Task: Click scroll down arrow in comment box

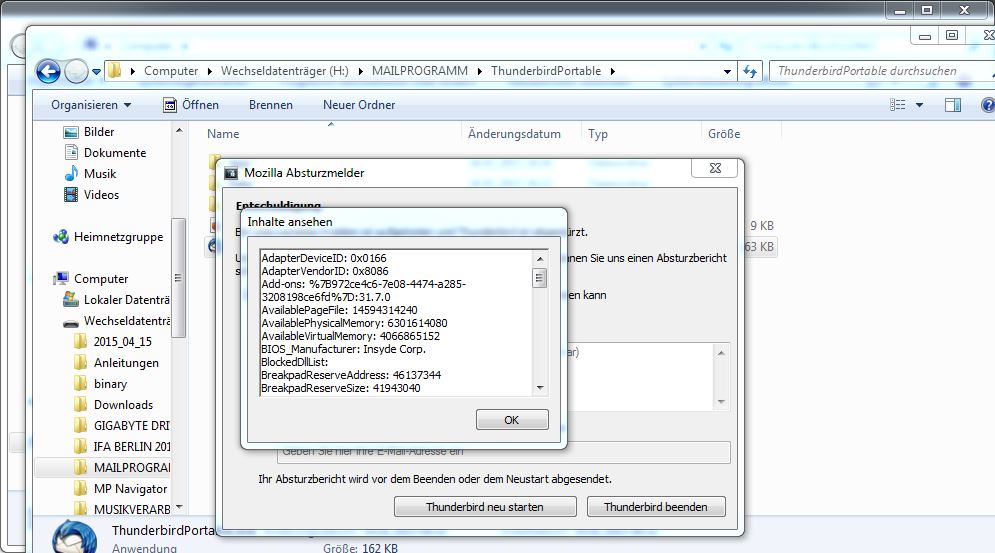Action: [x=721, y=401]
